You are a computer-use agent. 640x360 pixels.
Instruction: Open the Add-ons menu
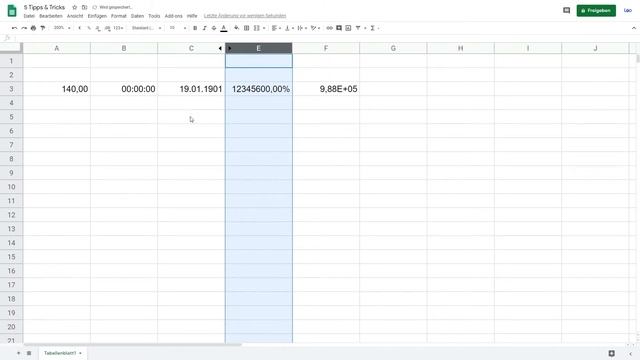[x=173, y=16]
